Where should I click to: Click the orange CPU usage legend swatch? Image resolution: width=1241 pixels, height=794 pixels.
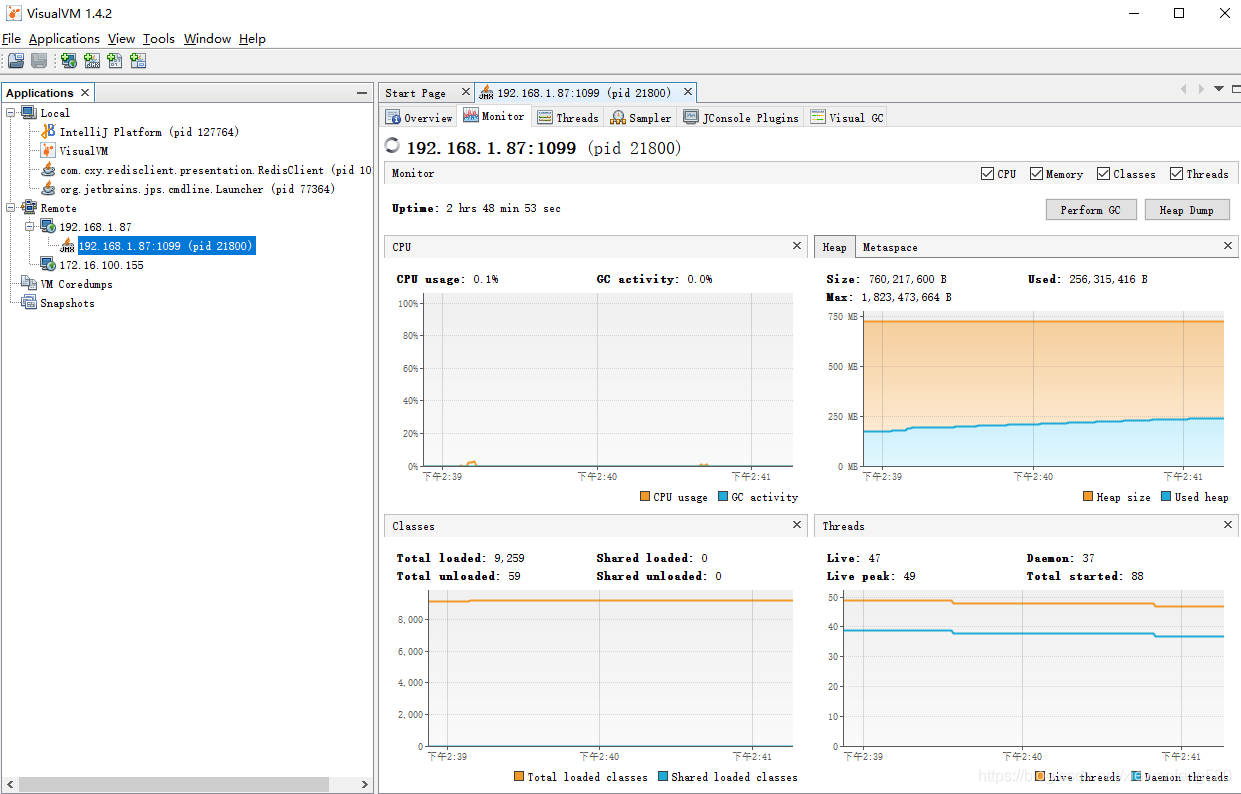point(645,497)
